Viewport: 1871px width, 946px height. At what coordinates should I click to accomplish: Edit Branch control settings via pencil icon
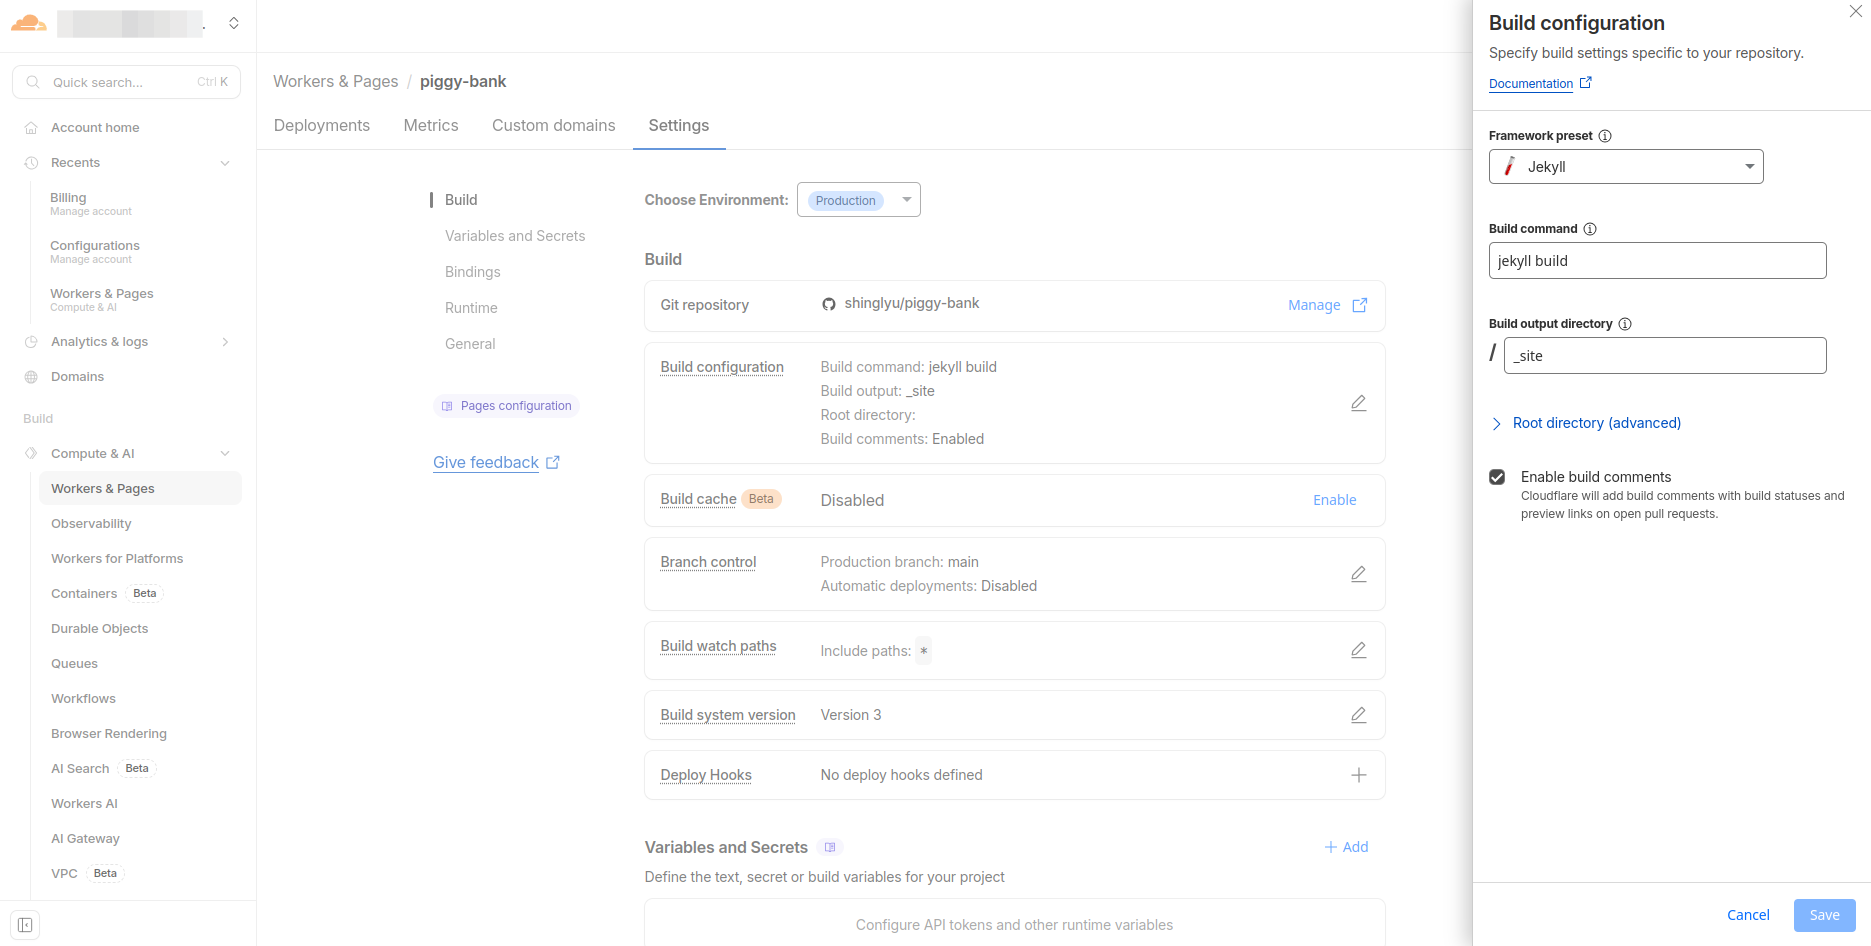pos(1358,573)
